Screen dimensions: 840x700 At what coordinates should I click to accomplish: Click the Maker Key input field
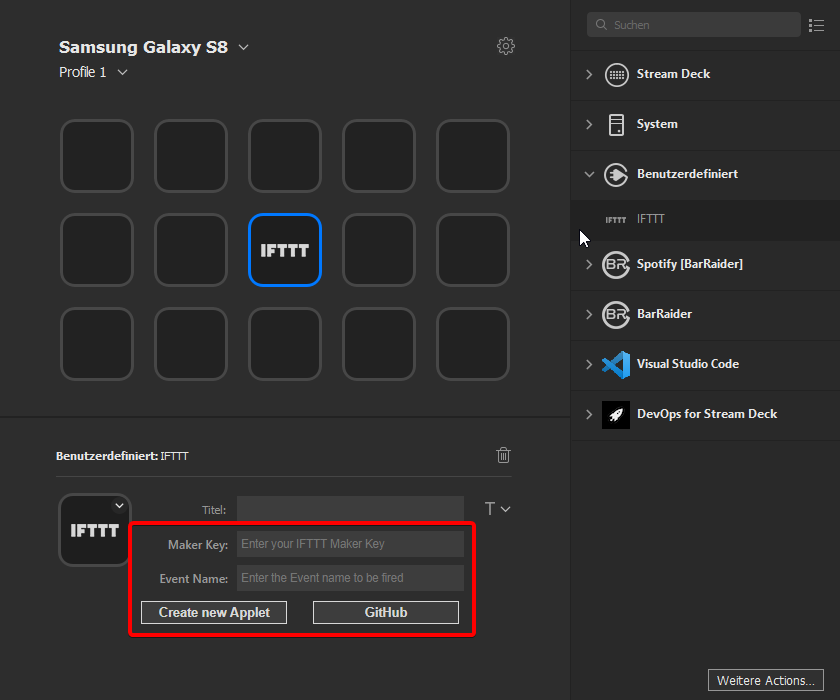(350, 544)
